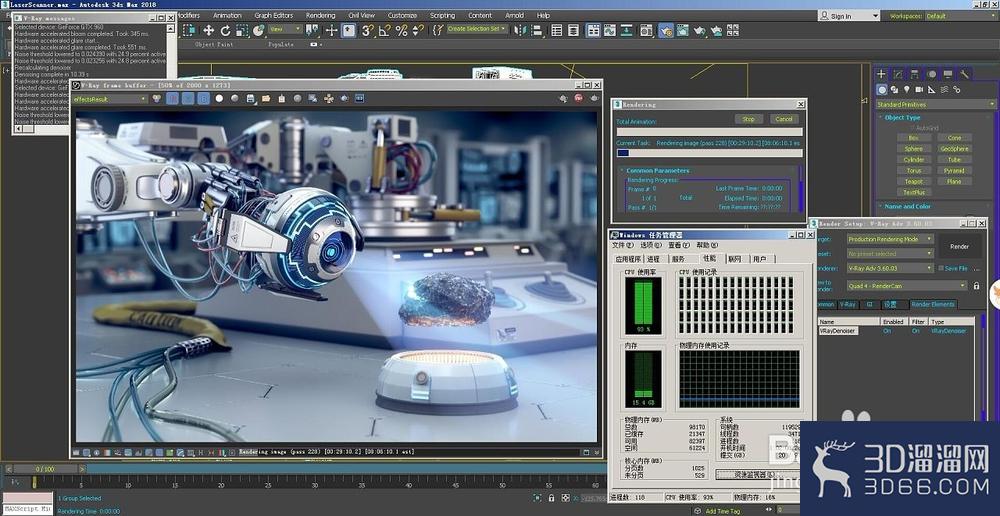Select the Helpers category icon
The width and height of the screenshot is (1000, 516).
click(932, 90)
